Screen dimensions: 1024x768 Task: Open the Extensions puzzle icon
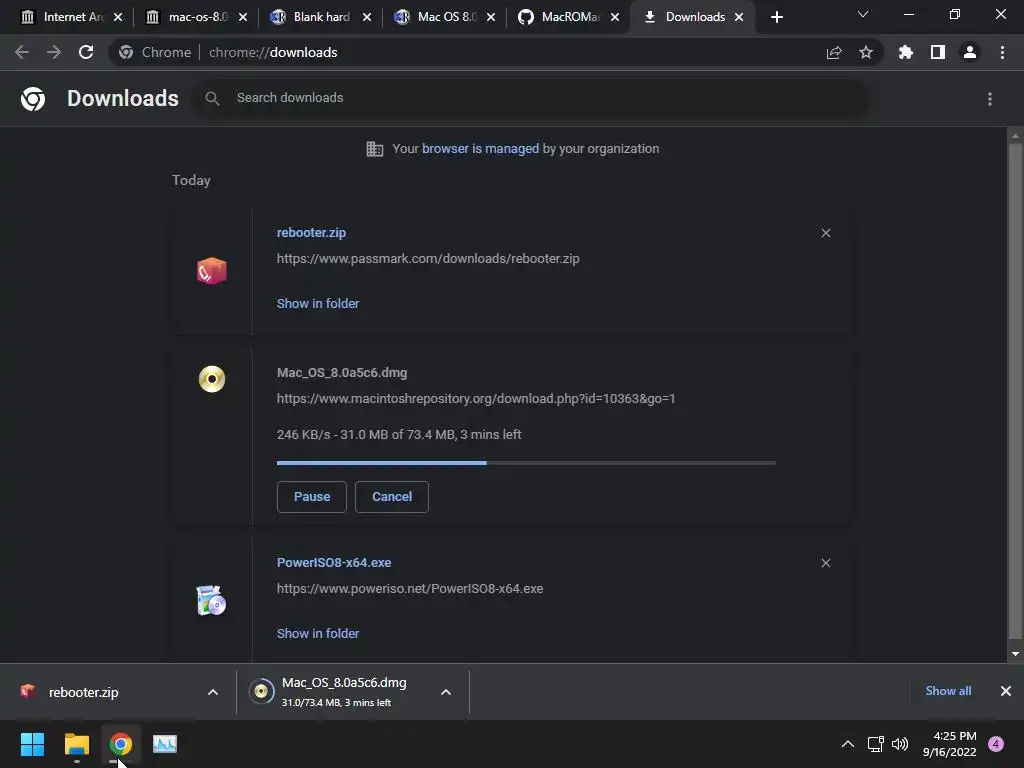[906, 52]
